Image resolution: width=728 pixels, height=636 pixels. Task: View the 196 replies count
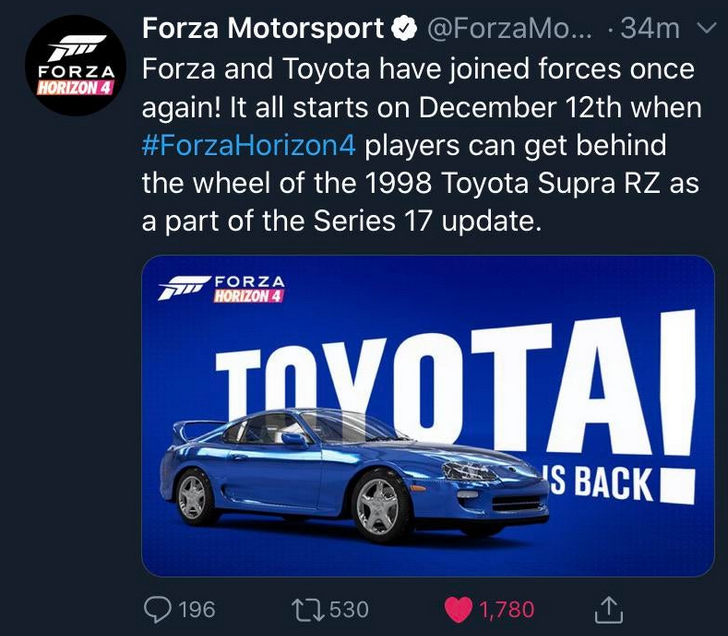[196, 609]
